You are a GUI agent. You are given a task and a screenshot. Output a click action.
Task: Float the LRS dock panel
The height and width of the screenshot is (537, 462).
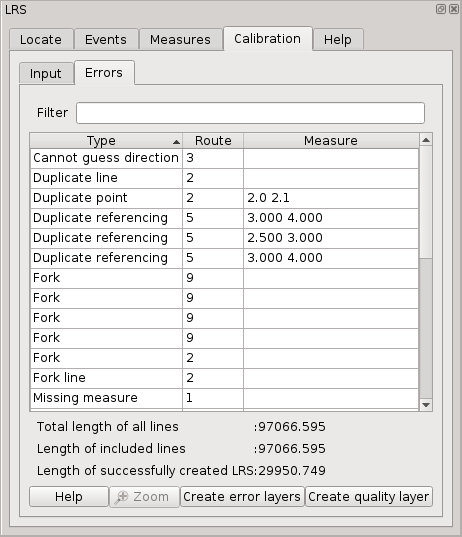(441, 9)
